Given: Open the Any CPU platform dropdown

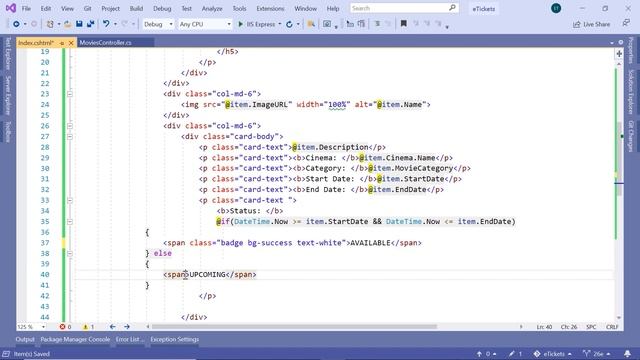Looking at the screenshot, I should (x=205, y=24).
